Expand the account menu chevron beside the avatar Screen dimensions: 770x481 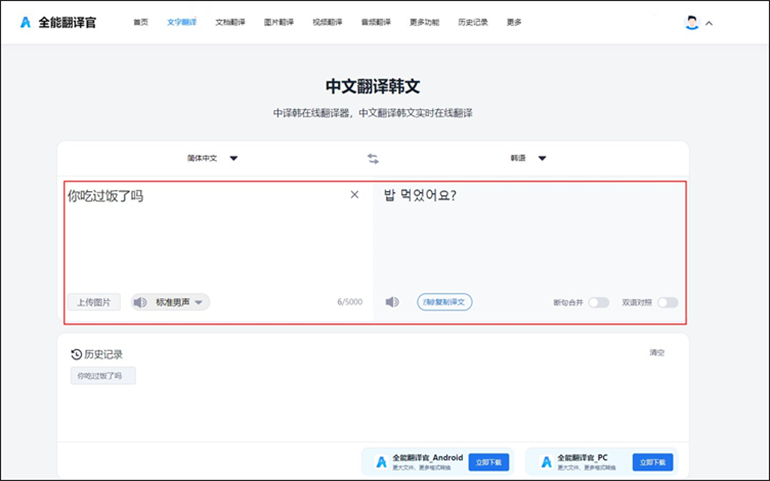pos(709,23)
